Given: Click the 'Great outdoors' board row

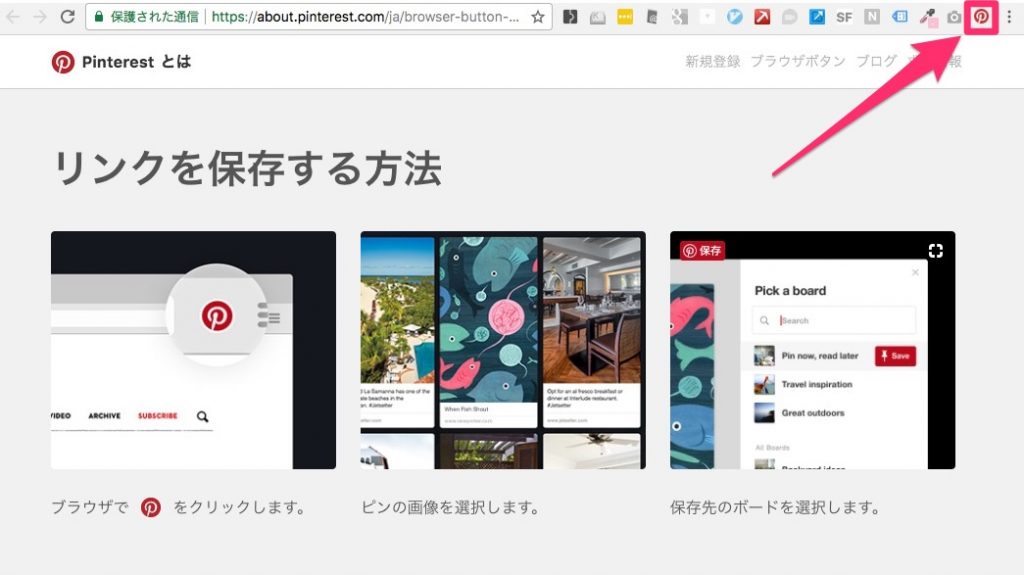Looking at the screenshot, I should tap(834, 413).
